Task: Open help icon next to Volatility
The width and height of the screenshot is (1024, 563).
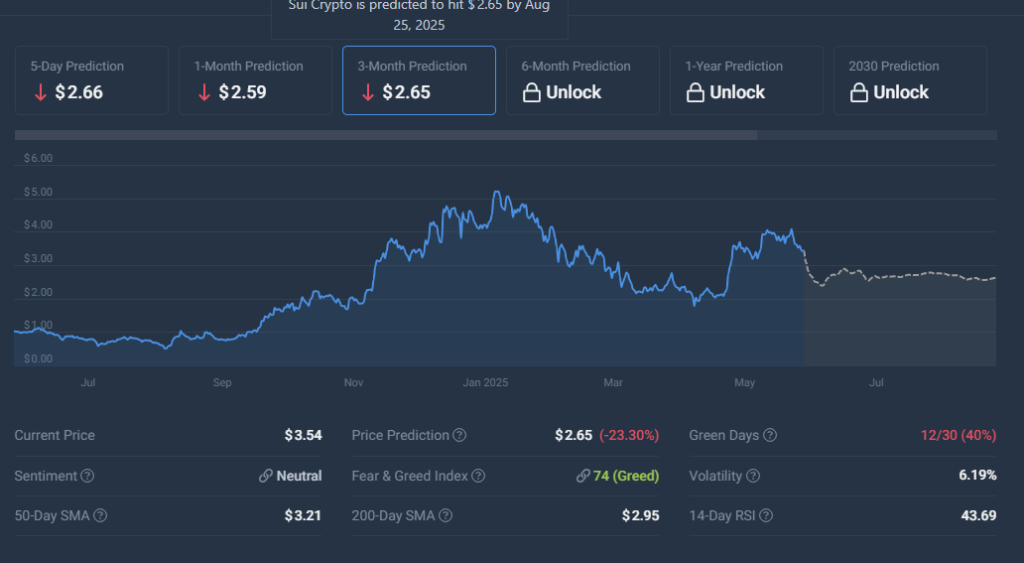Action: (753, 475)
